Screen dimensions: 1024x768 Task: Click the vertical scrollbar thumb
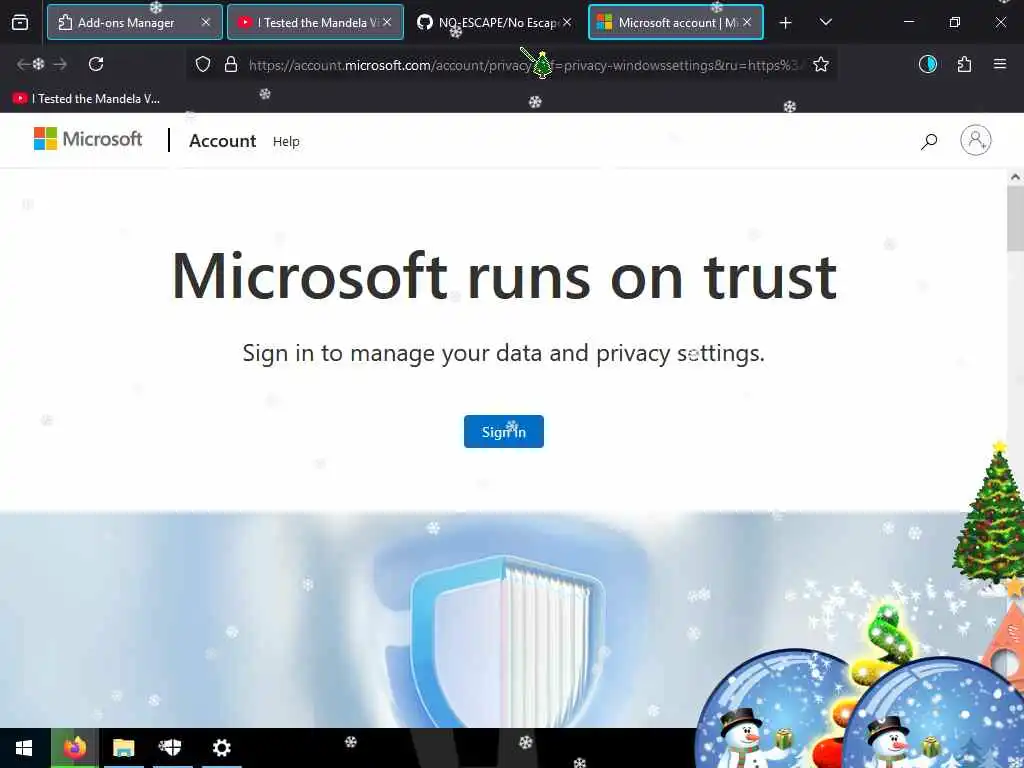click(1015, 218)
